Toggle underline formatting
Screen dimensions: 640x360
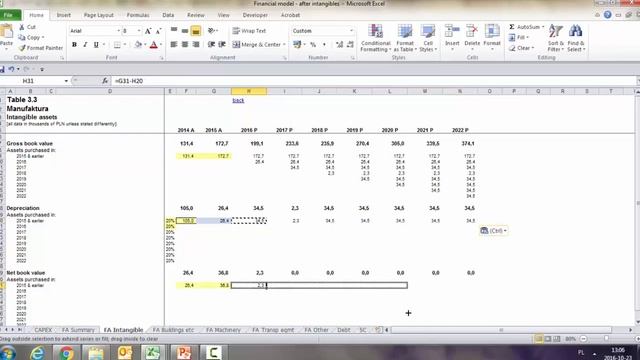pos(96,44)
